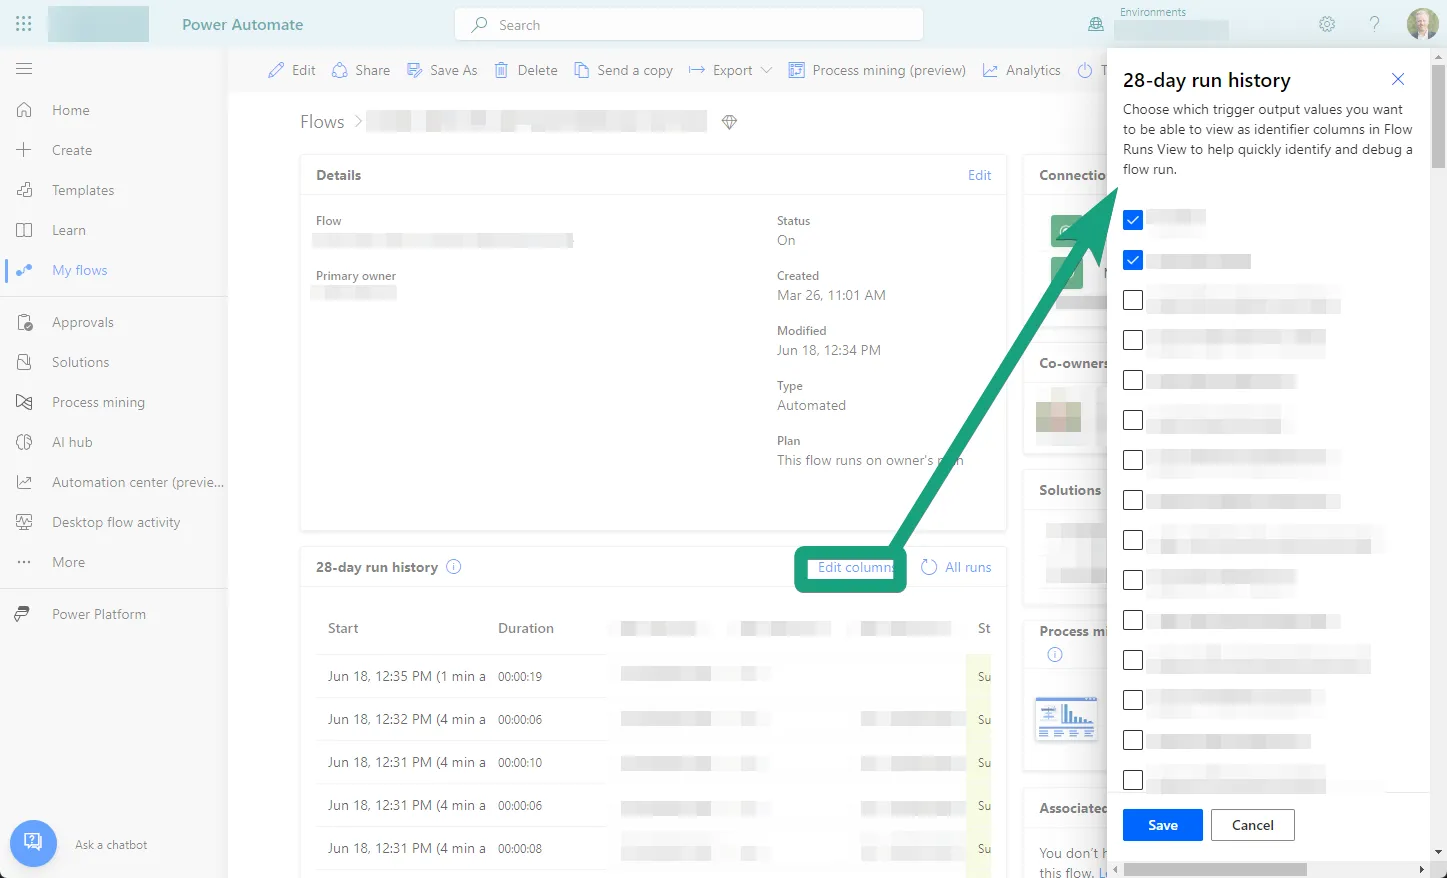Click the premium diamond icon beside flow name
The height and width of the screenshot is (878, 1447).
coord(729,122)
